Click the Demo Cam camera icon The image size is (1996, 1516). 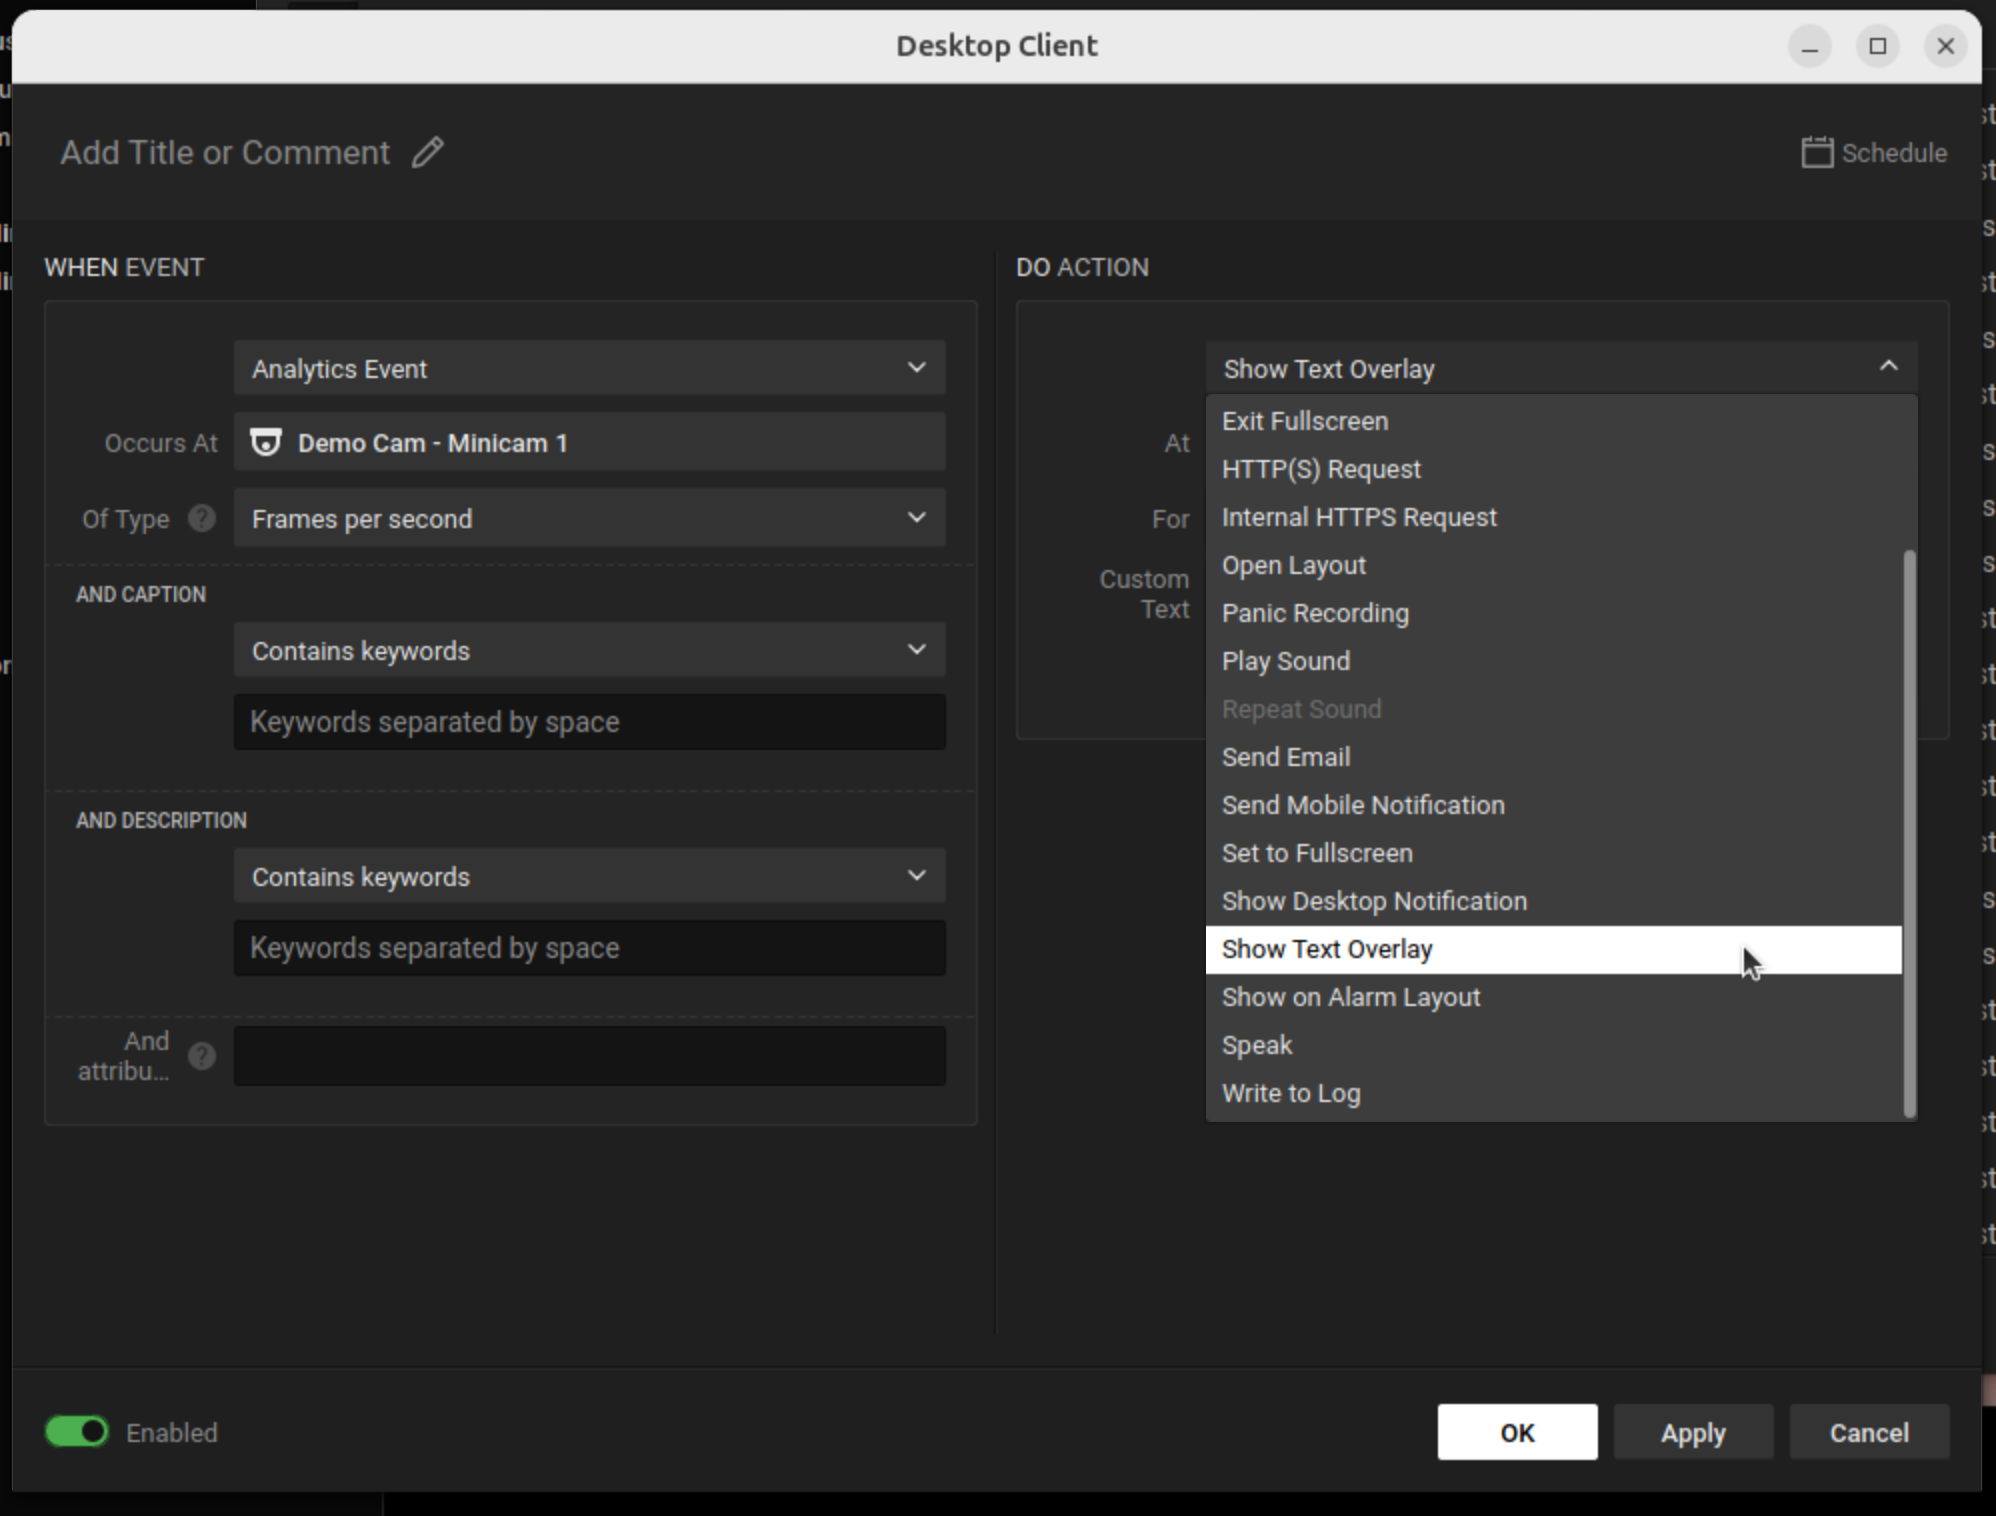[266, 443]
